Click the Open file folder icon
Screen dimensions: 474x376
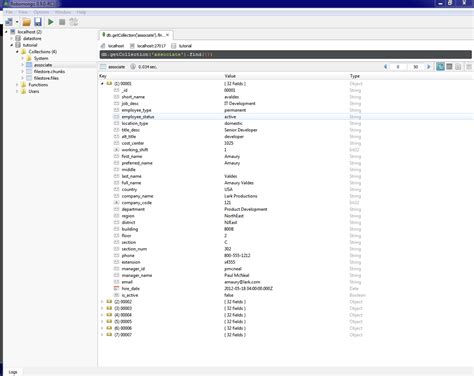pos(26,22)
